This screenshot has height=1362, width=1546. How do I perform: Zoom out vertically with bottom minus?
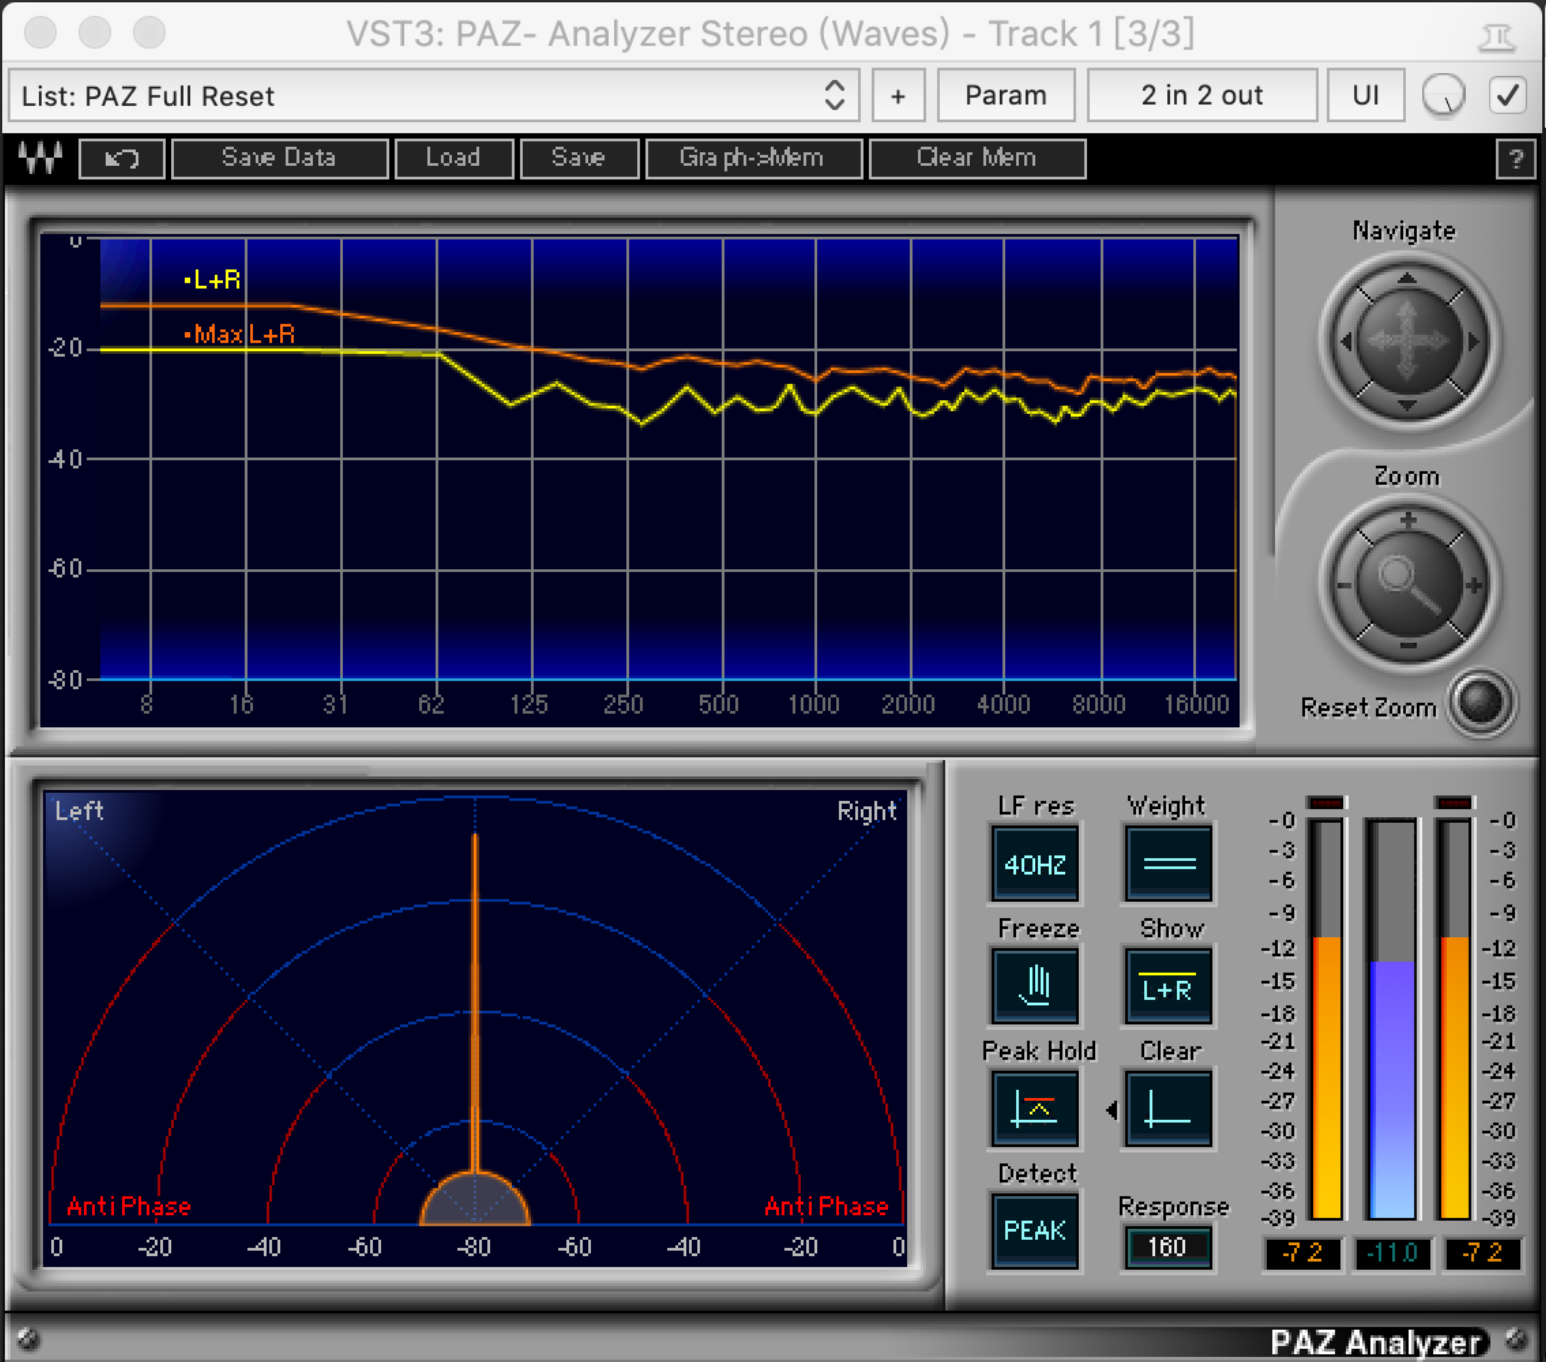click(1408, 646)
